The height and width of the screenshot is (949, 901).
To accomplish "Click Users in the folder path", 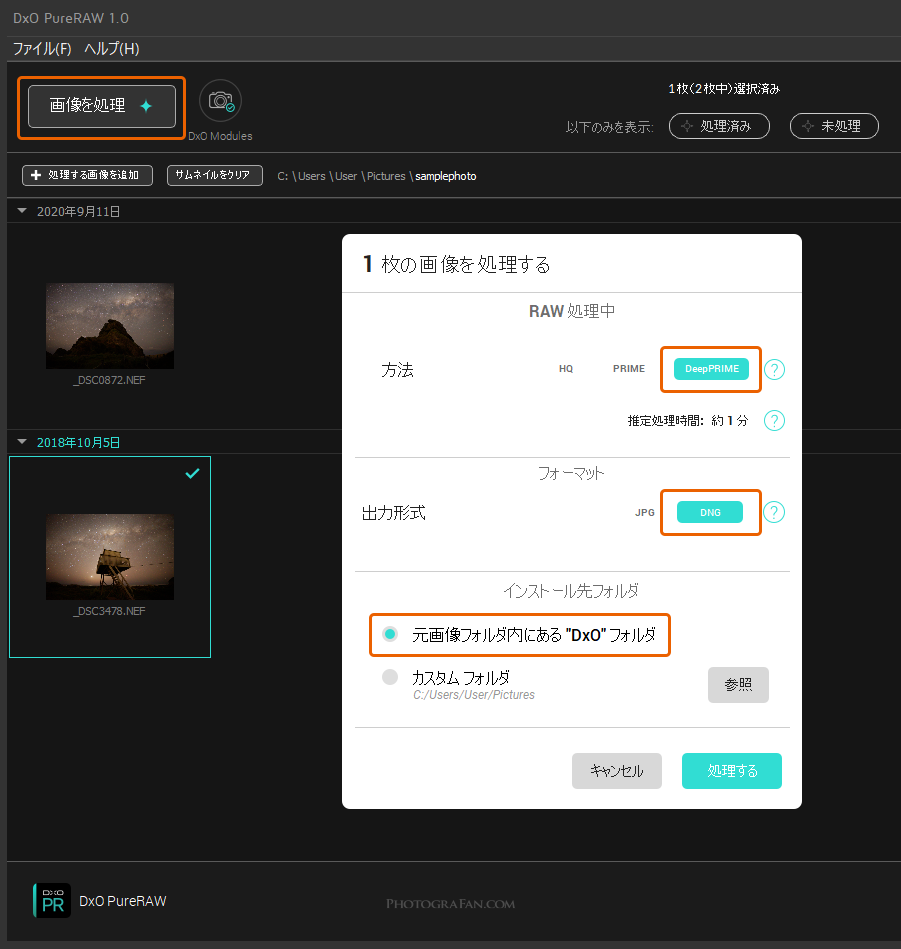I will (x=312, y=176).
